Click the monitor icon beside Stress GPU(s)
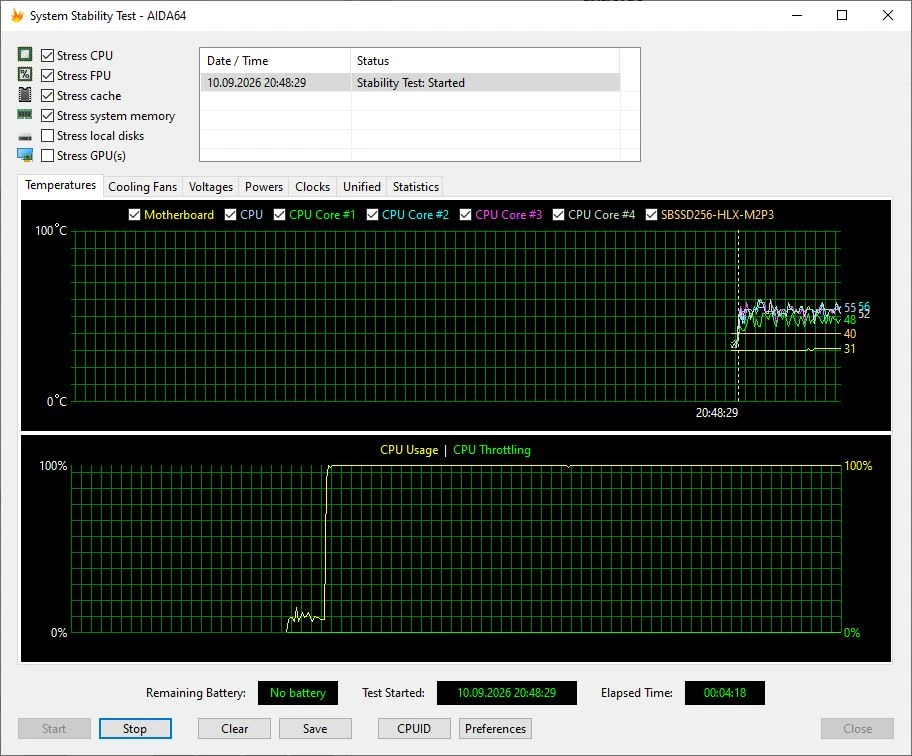The height and width of the screenshot is (756, 912). pos(24,155)
